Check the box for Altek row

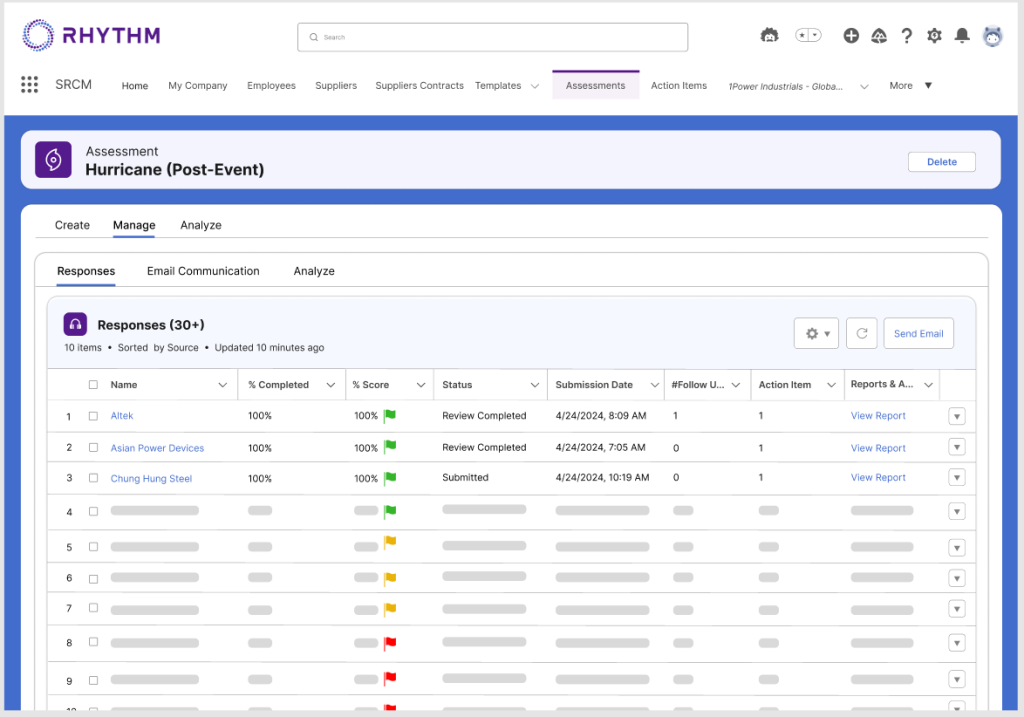(x=93, y=416)
